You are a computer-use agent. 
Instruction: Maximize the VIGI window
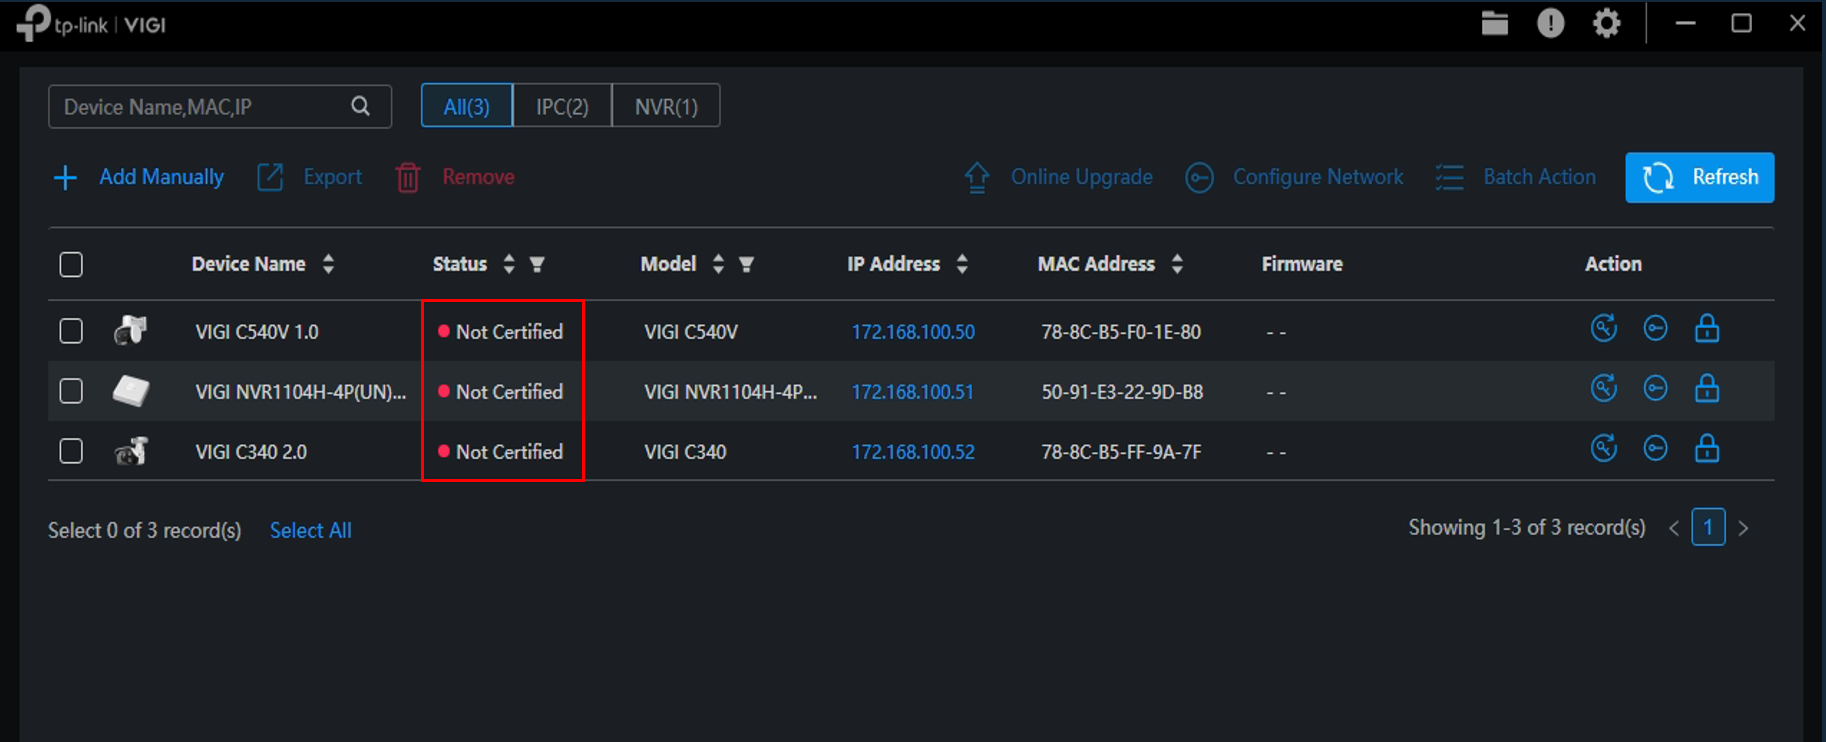click(x=1742, y=23)
